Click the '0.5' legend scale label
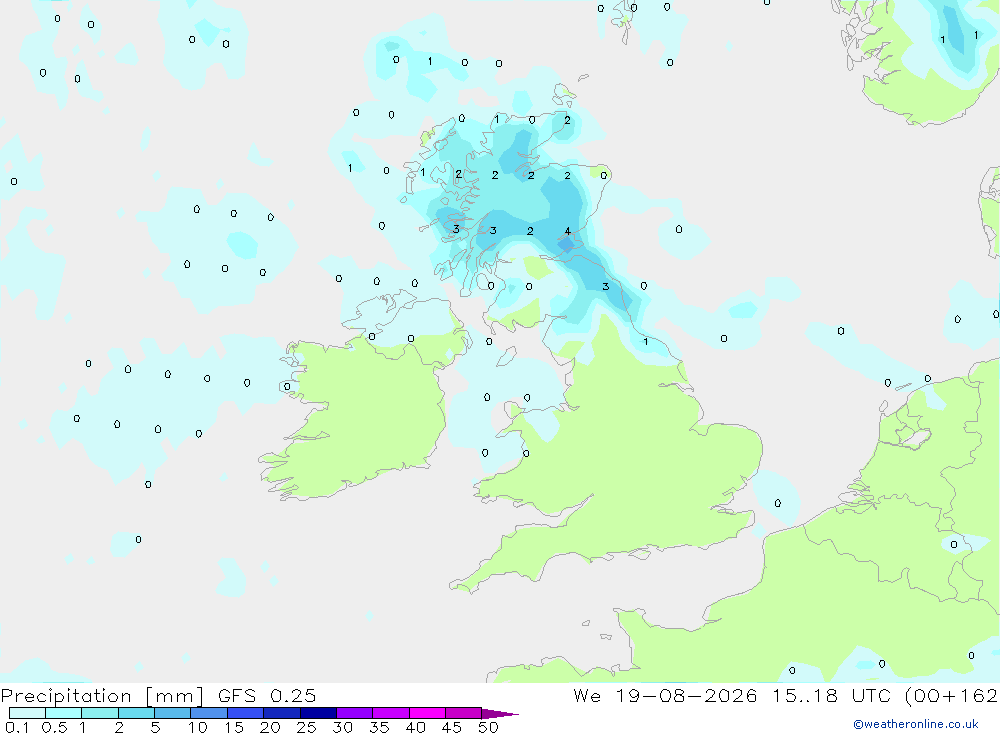Image resolution: width=1000 pixels, height=733 pixels. pos(54,727)
